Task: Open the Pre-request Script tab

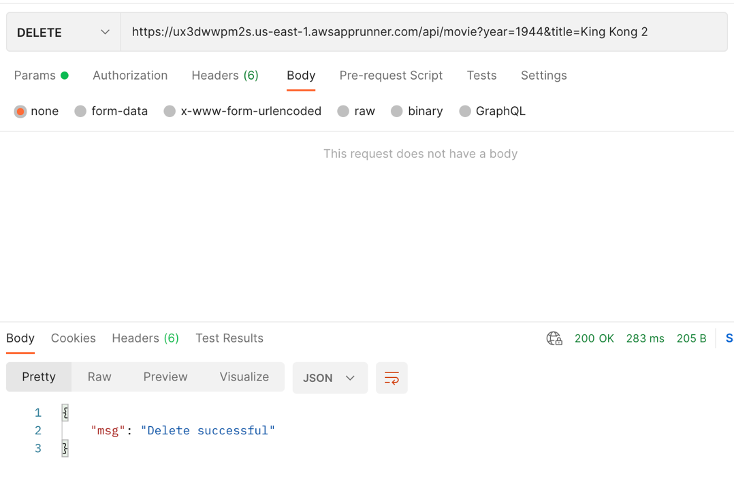Action: pos(391,75)
